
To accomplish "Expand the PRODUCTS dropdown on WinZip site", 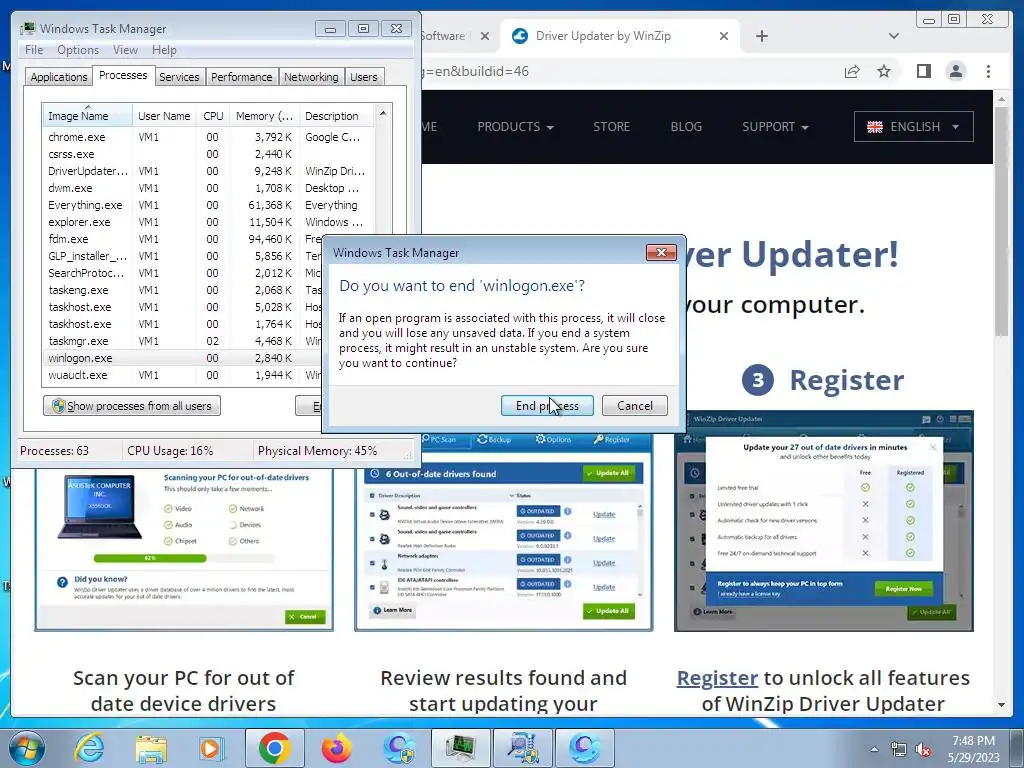I will tap(515, 127).
